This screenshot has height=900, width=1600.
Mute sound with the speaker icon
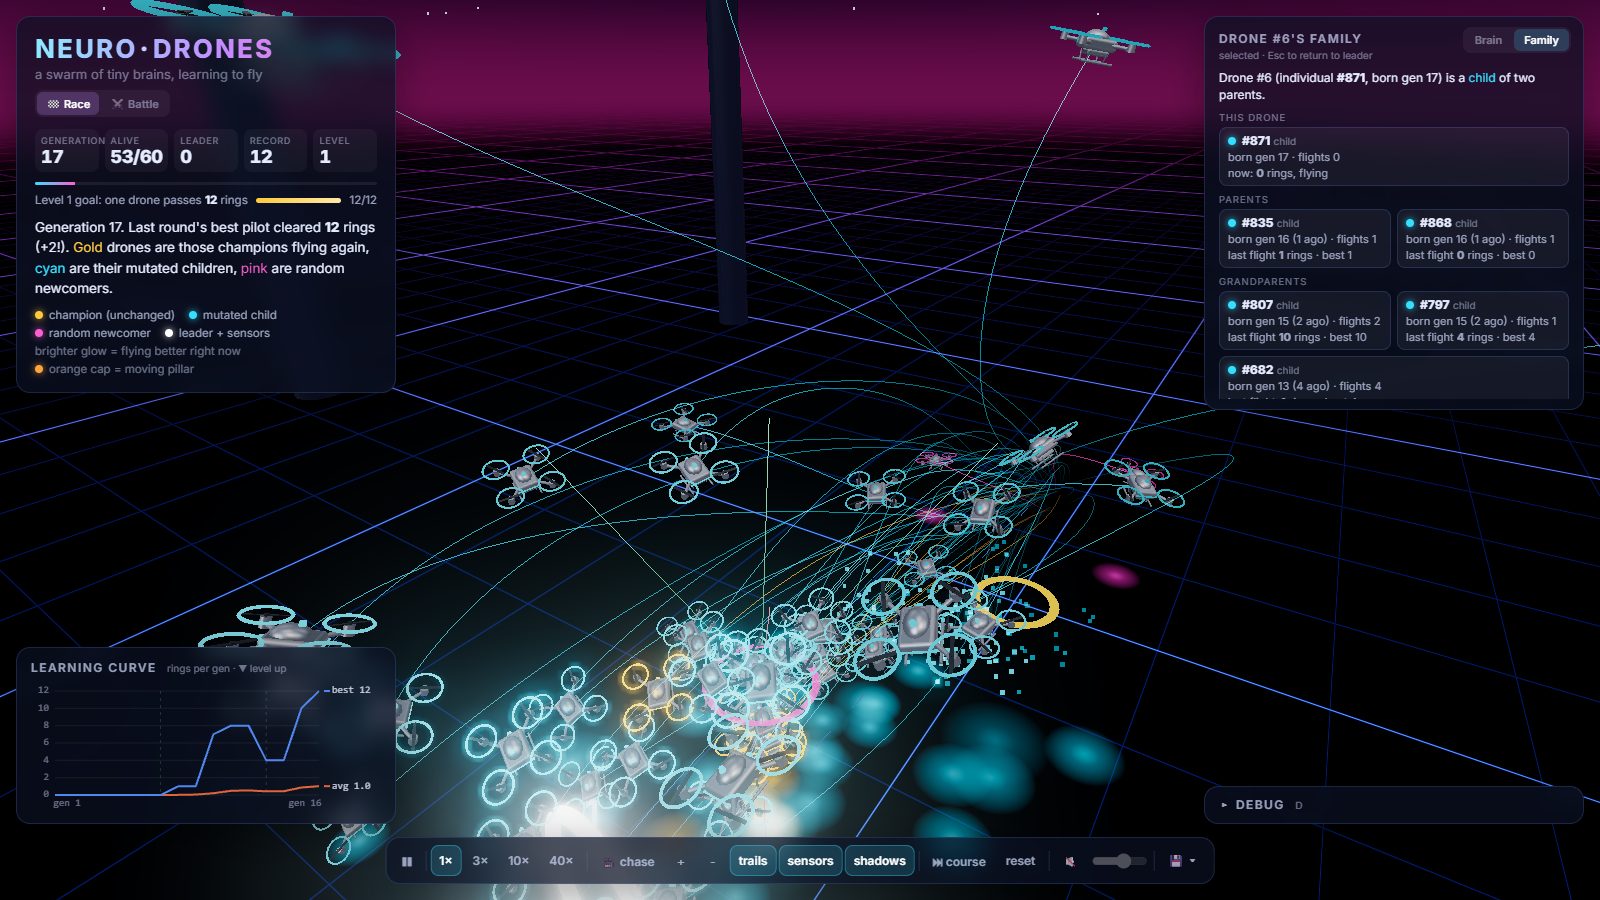1070,861
